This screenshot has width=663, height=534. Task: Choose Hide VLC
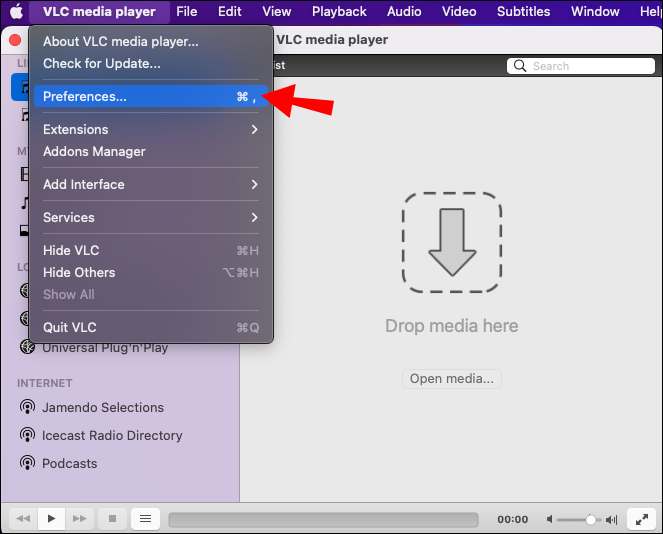click(151, 250)
